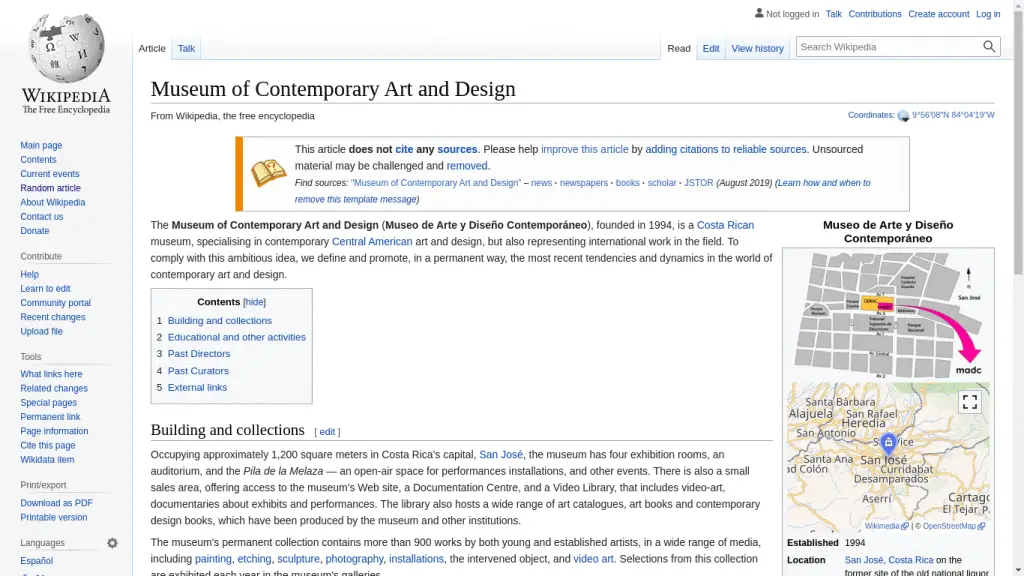Image resolution: width=1024 pixels, height=576 pixels.
Task: Jump to Educational and other activities section
Action: point(236,337)
